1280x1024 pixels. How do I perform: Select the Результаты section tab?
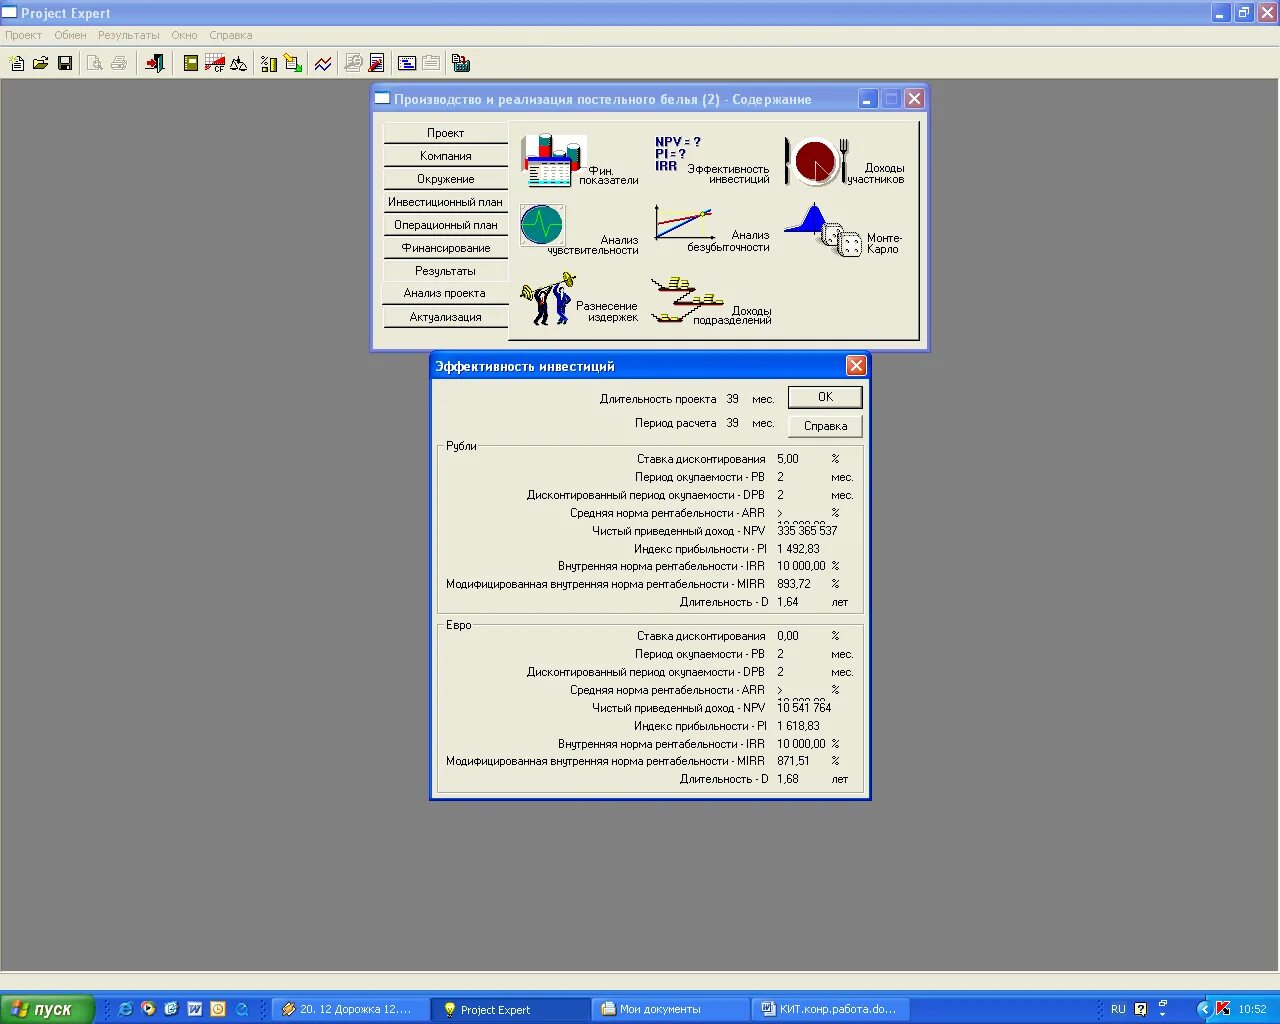click(x=445, y=271)
